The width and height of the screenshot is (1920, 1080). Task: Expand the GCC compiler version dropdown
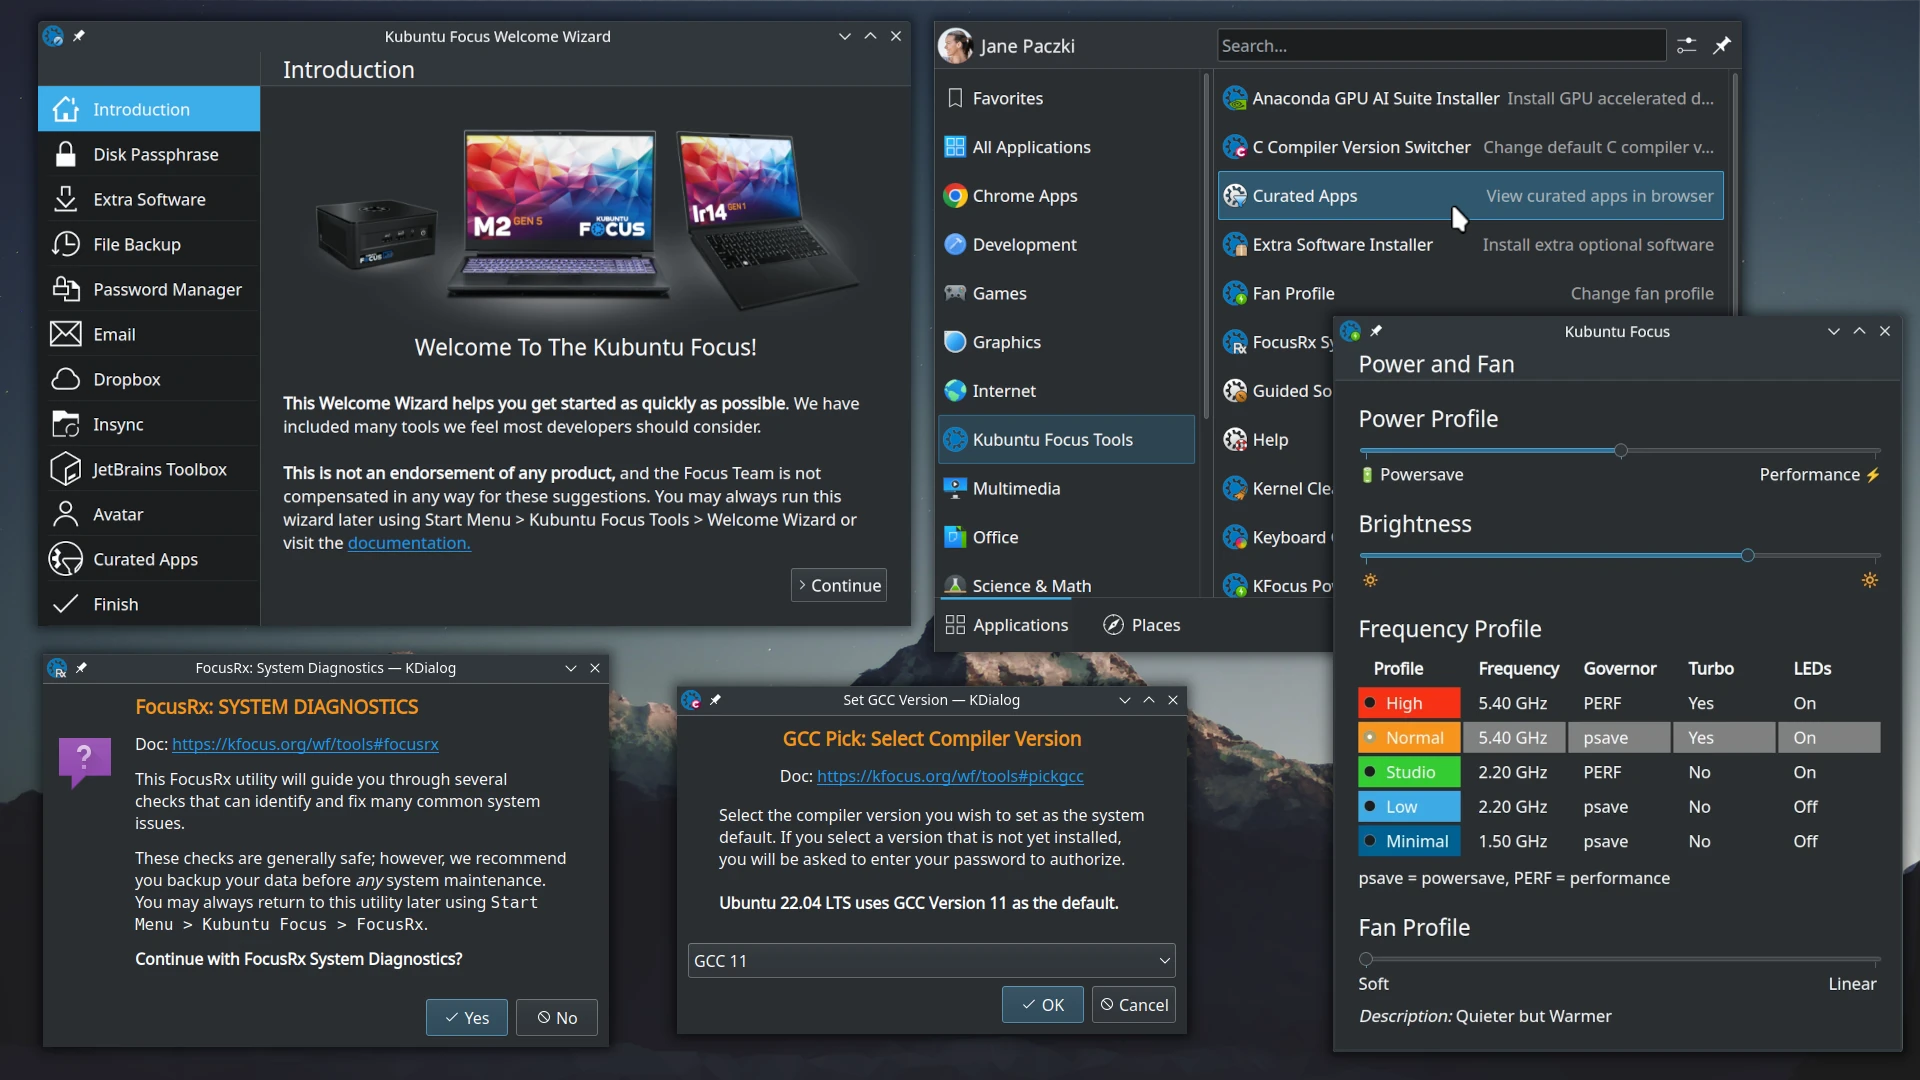pos(1160,960)
